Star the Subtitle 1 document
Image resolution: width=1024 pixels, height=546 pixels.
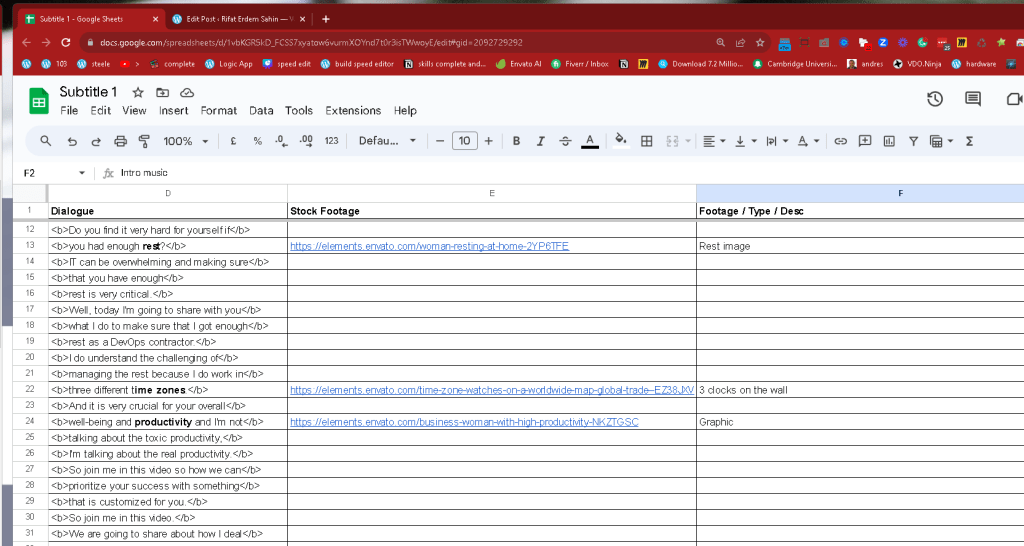click(x=138, y=93)
